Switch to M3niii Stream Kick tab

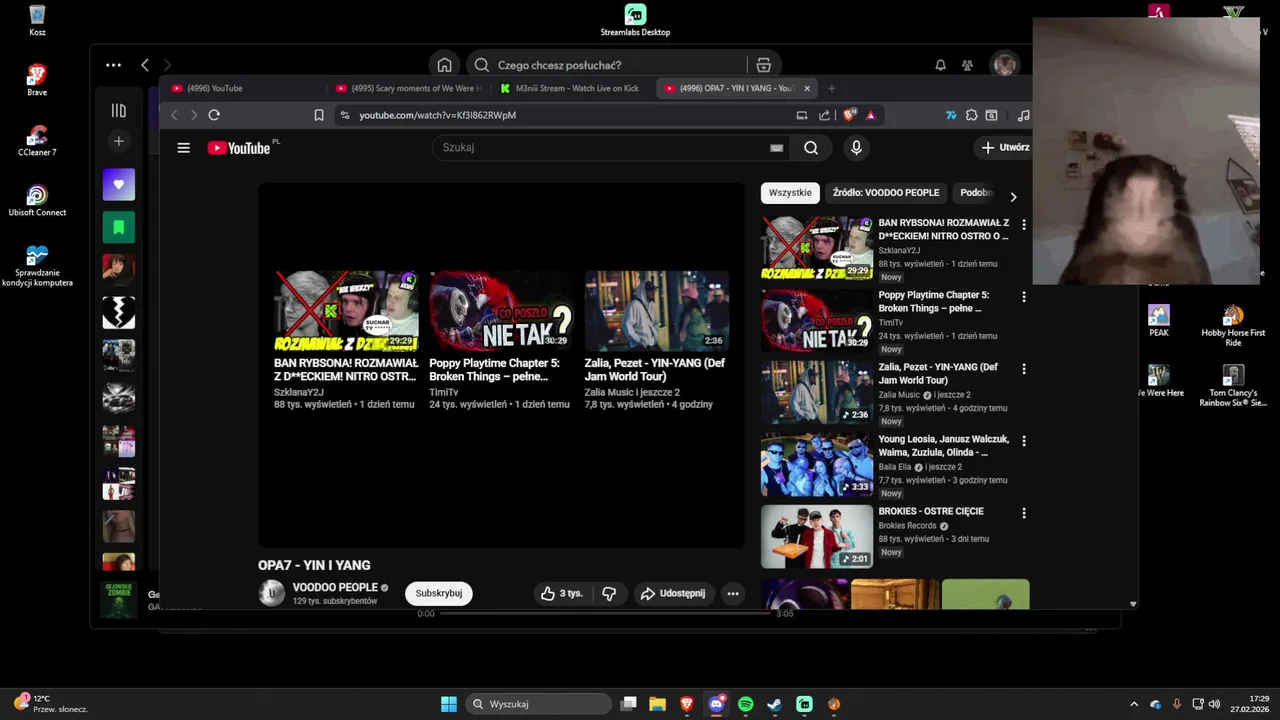(573, 88)
